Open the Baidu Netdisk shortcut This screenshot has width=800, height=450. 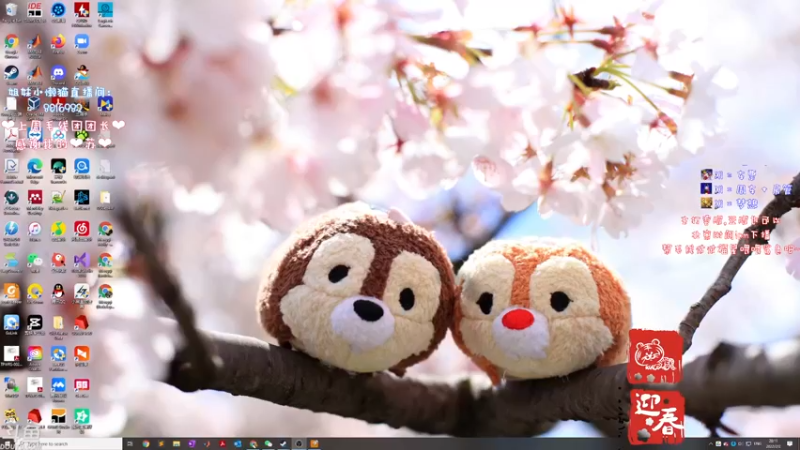58,135
